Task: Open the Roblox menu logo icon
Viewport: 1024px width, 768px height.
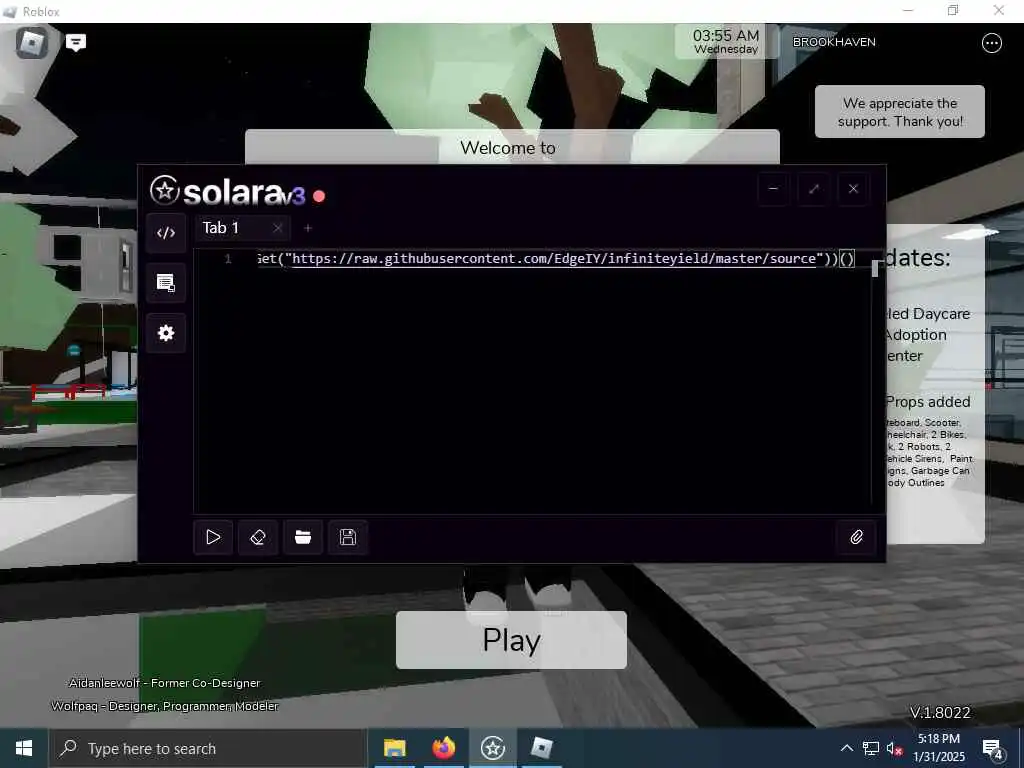Action: coord(31,43)
